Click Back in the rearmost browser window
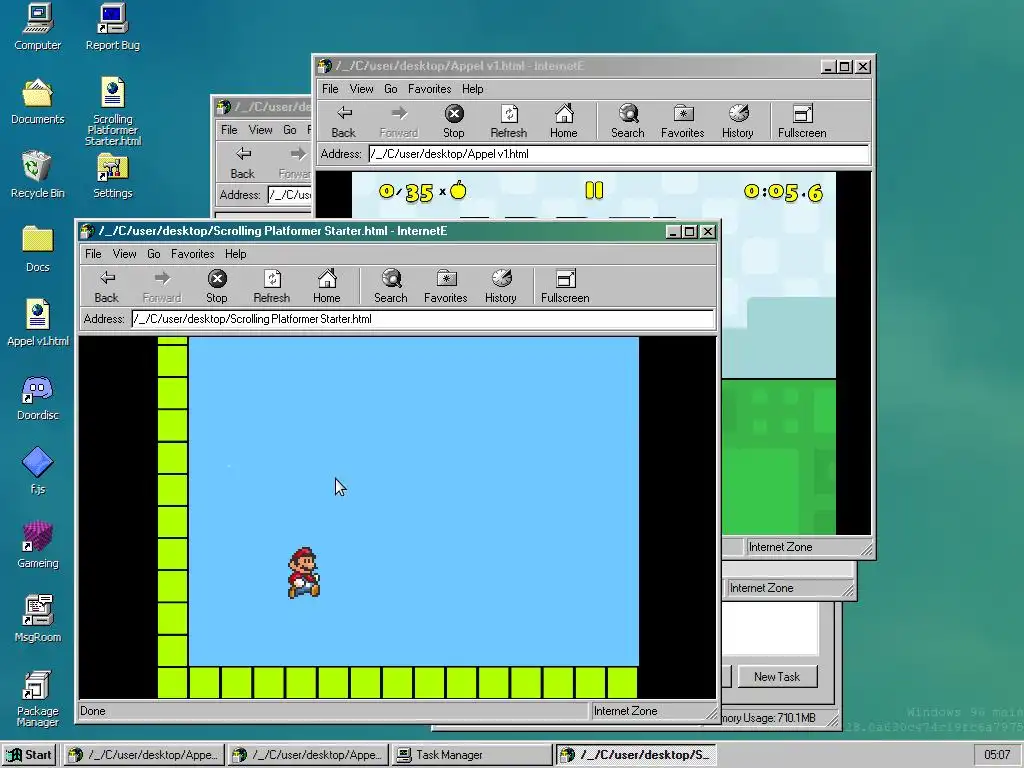The width and height of the screenshot is (1024, 768). pyautogui.click(x=242, y=163)
